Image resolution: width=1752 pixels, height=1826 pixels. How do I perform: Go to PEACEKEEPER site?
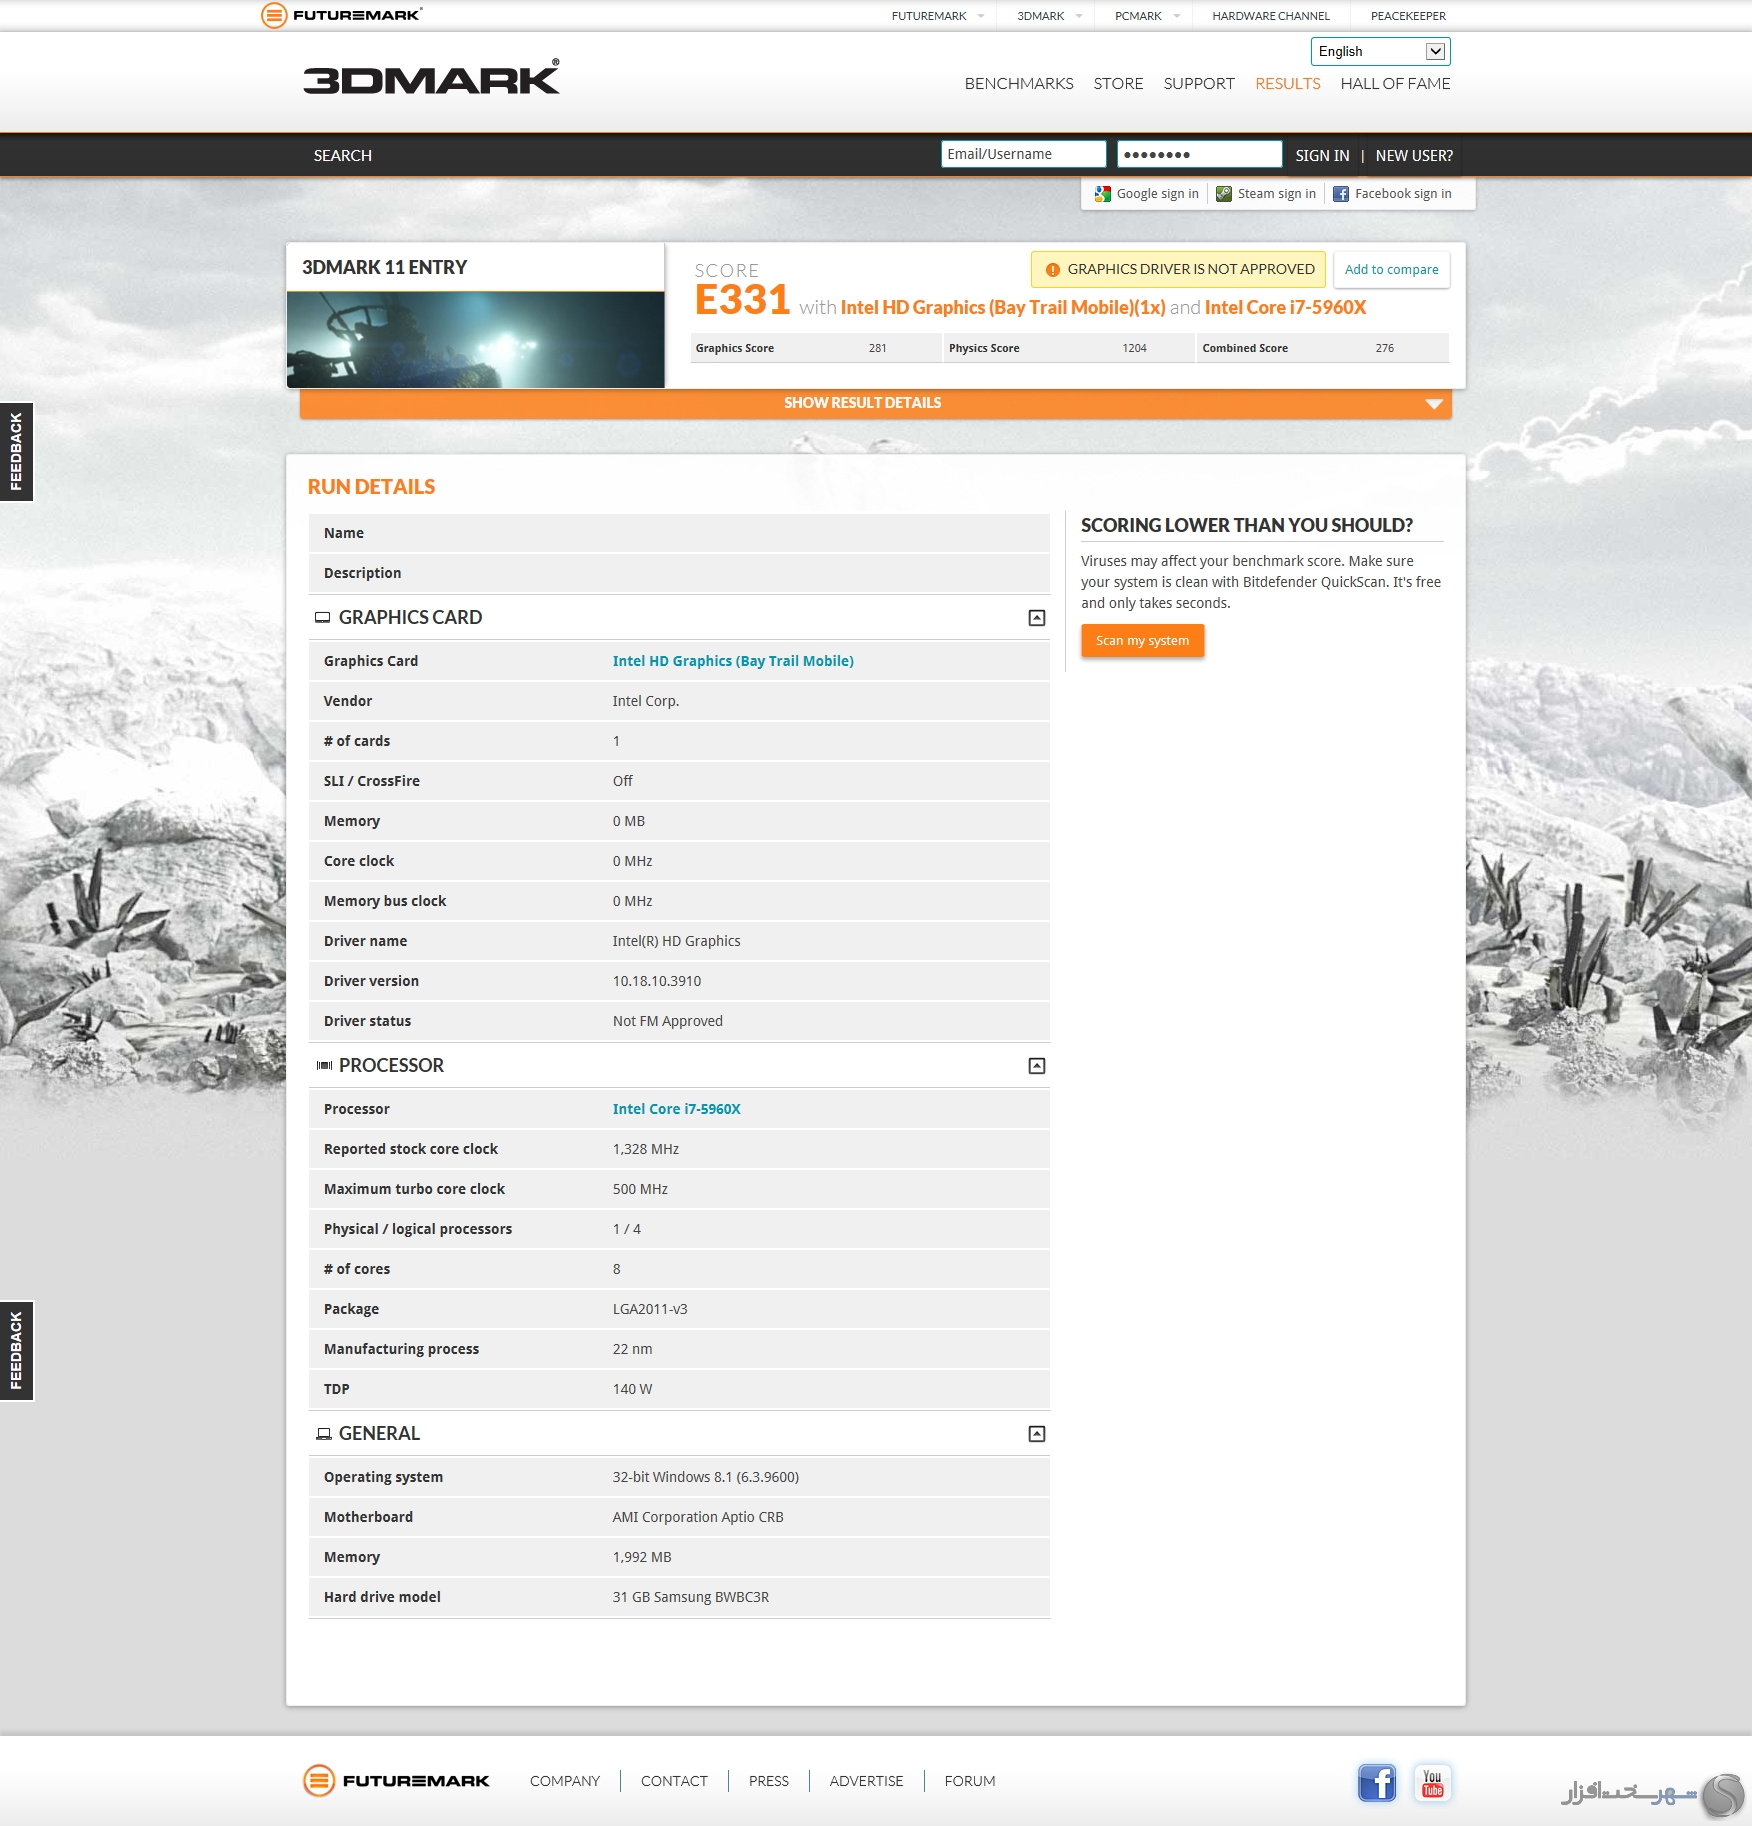point(1408,16)
